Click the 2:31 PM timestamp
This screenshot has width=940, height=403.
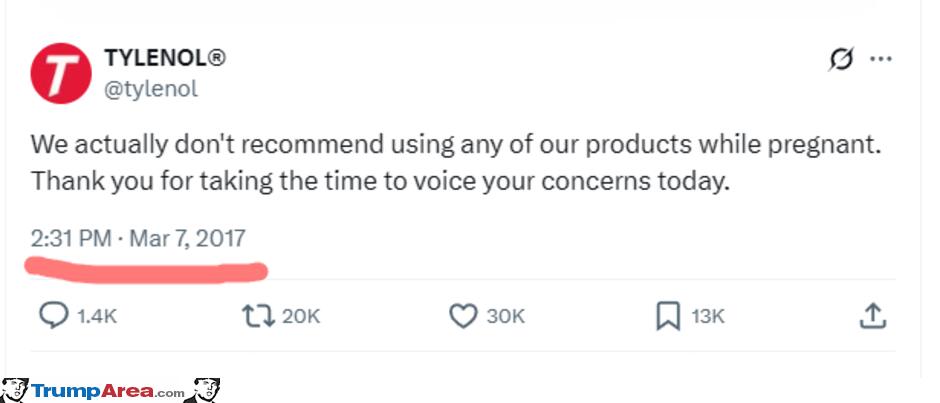68,240
